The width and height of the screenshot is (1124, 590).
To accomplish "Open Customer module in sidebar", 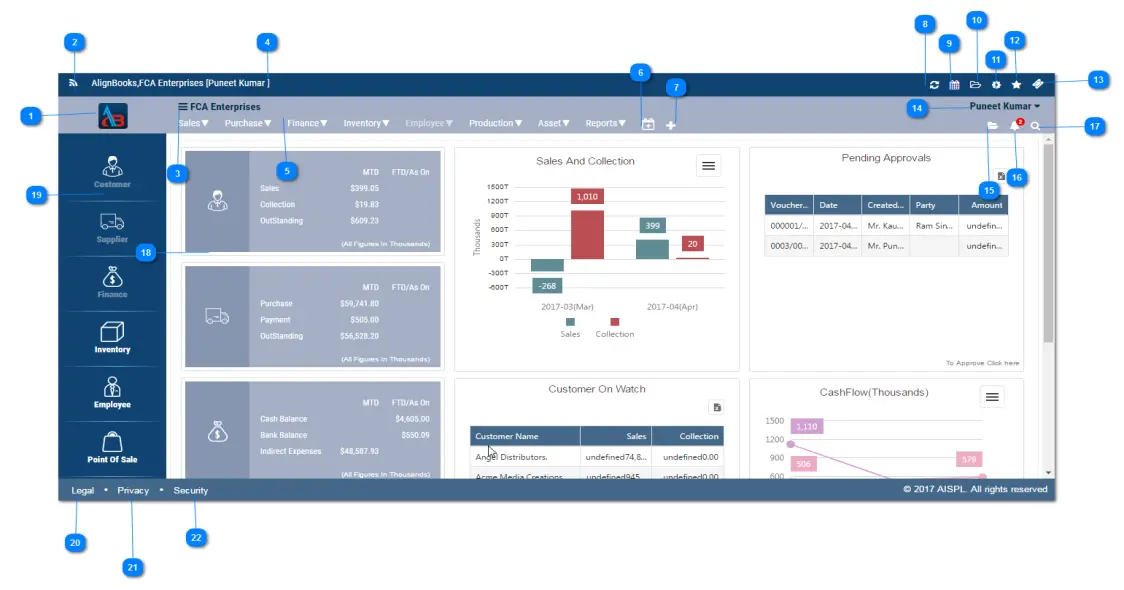I will (x=113, y=172).
